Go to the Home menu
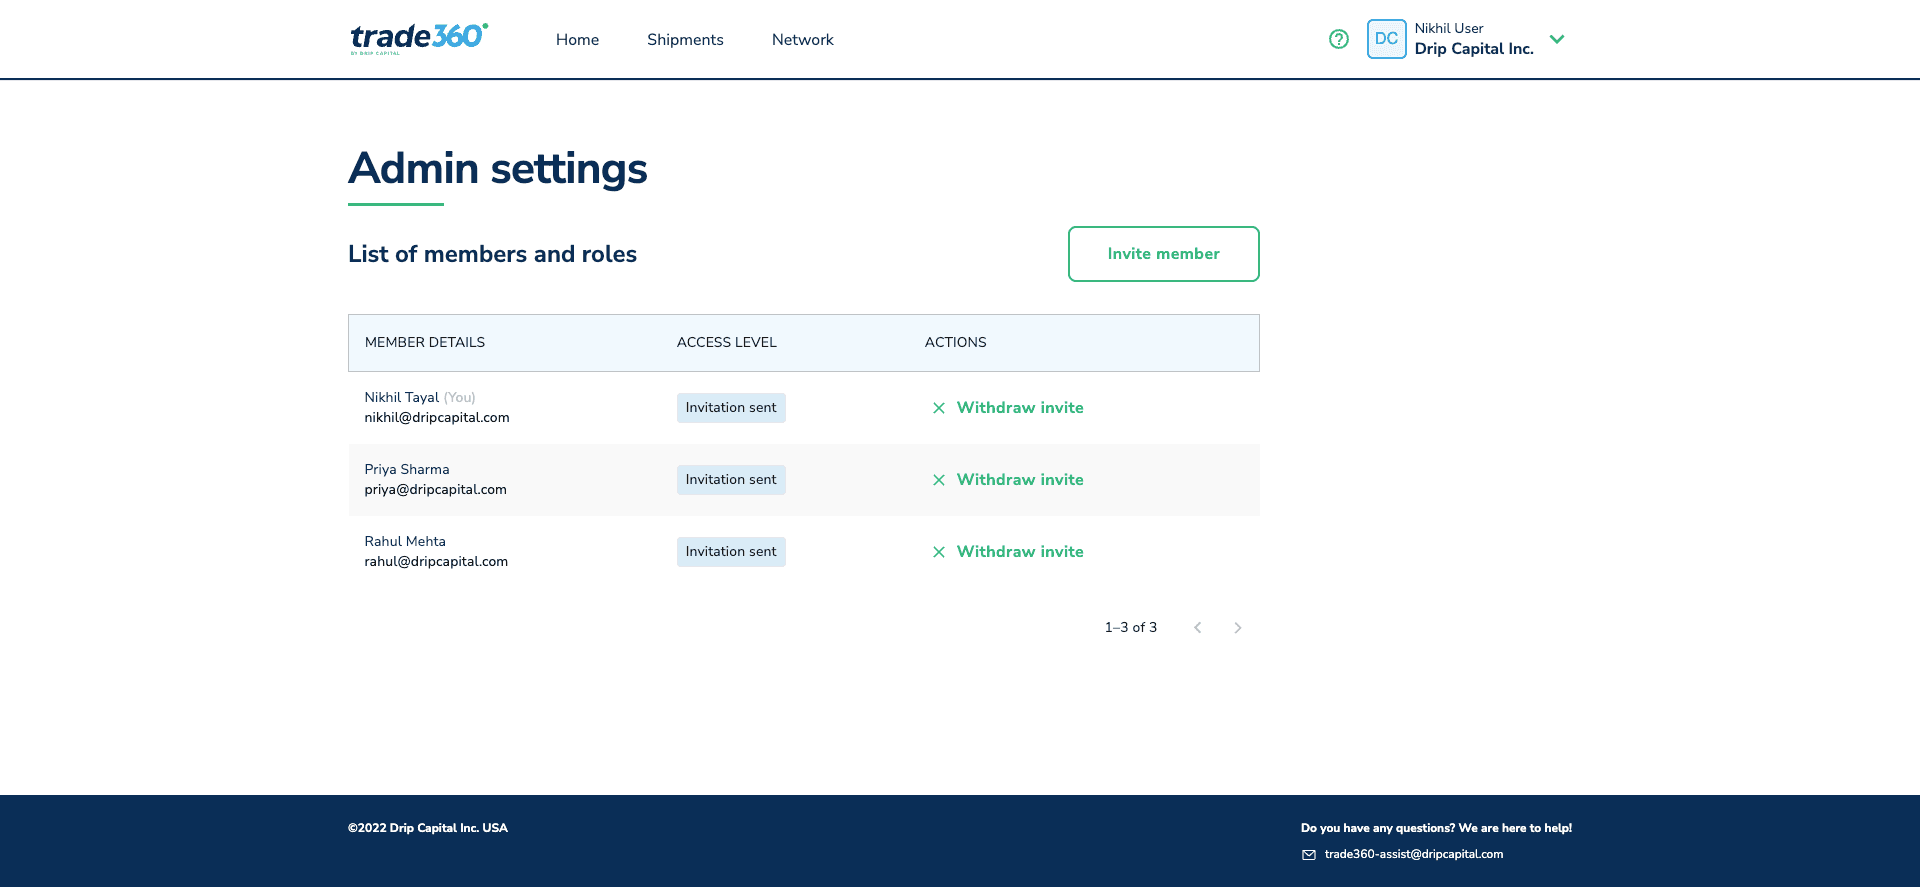 pyautogui.click(x=577, y=39)
